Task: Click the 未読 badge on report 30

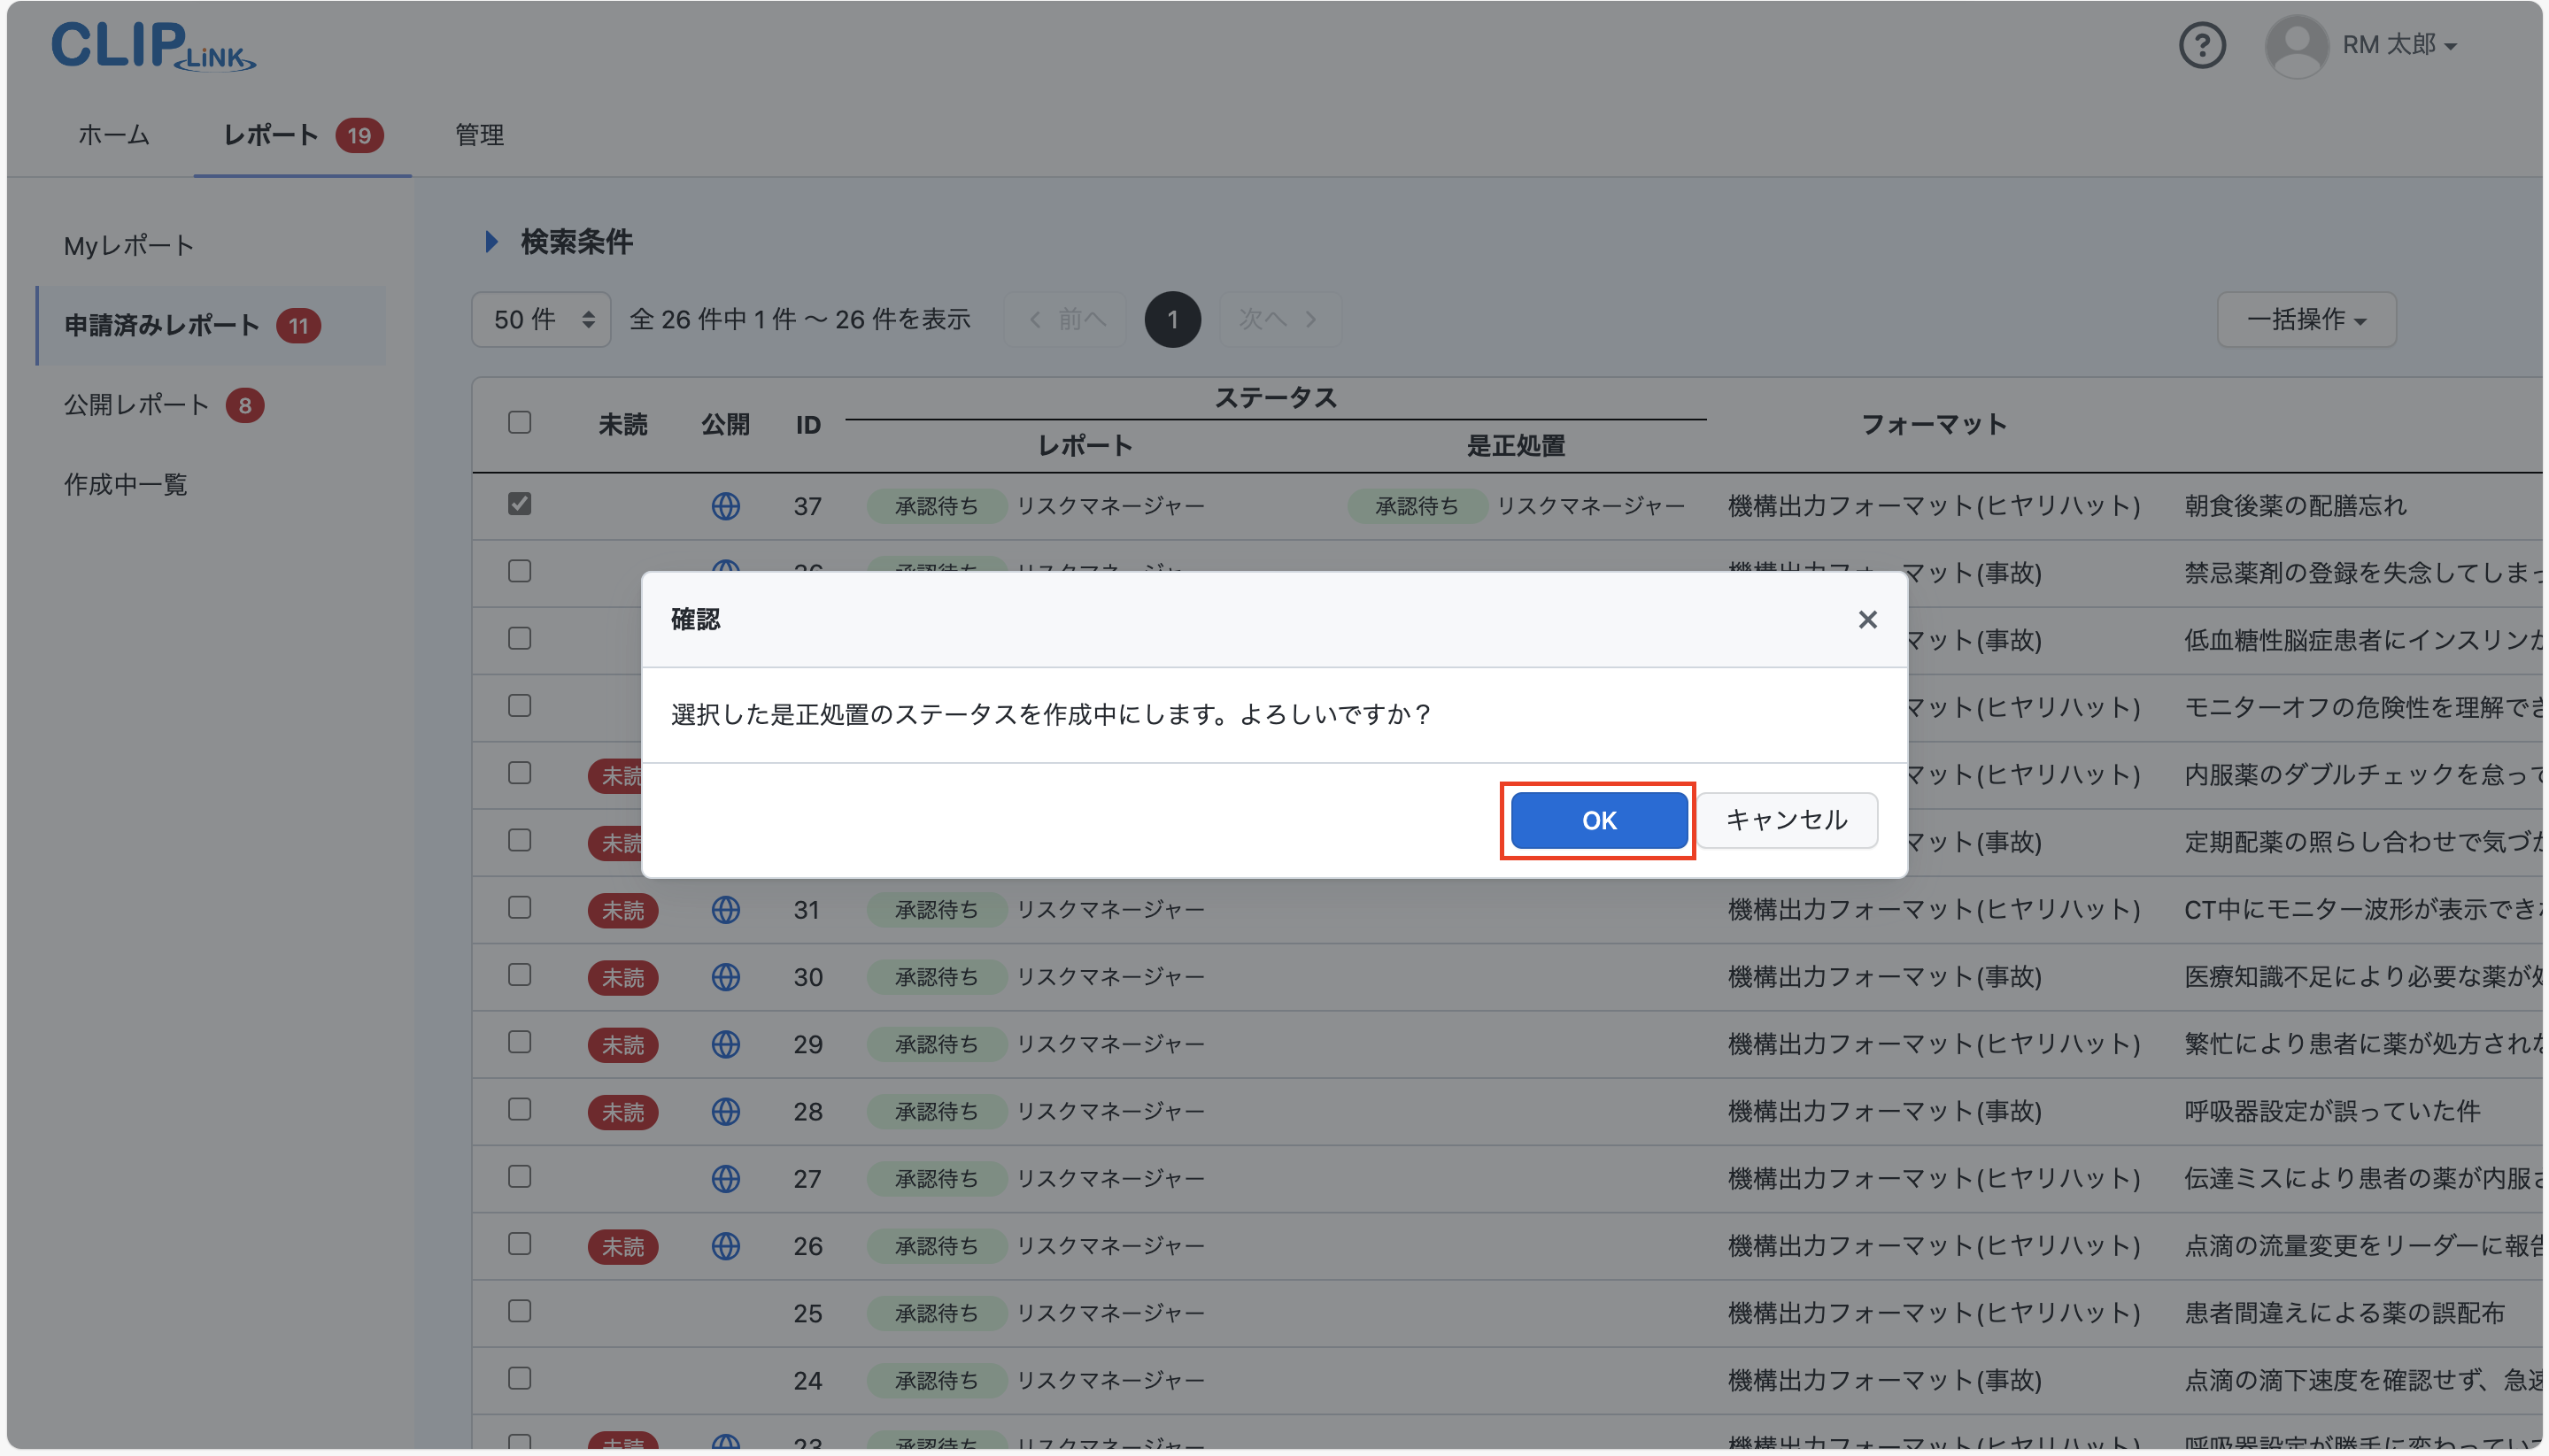Action: 622,977
